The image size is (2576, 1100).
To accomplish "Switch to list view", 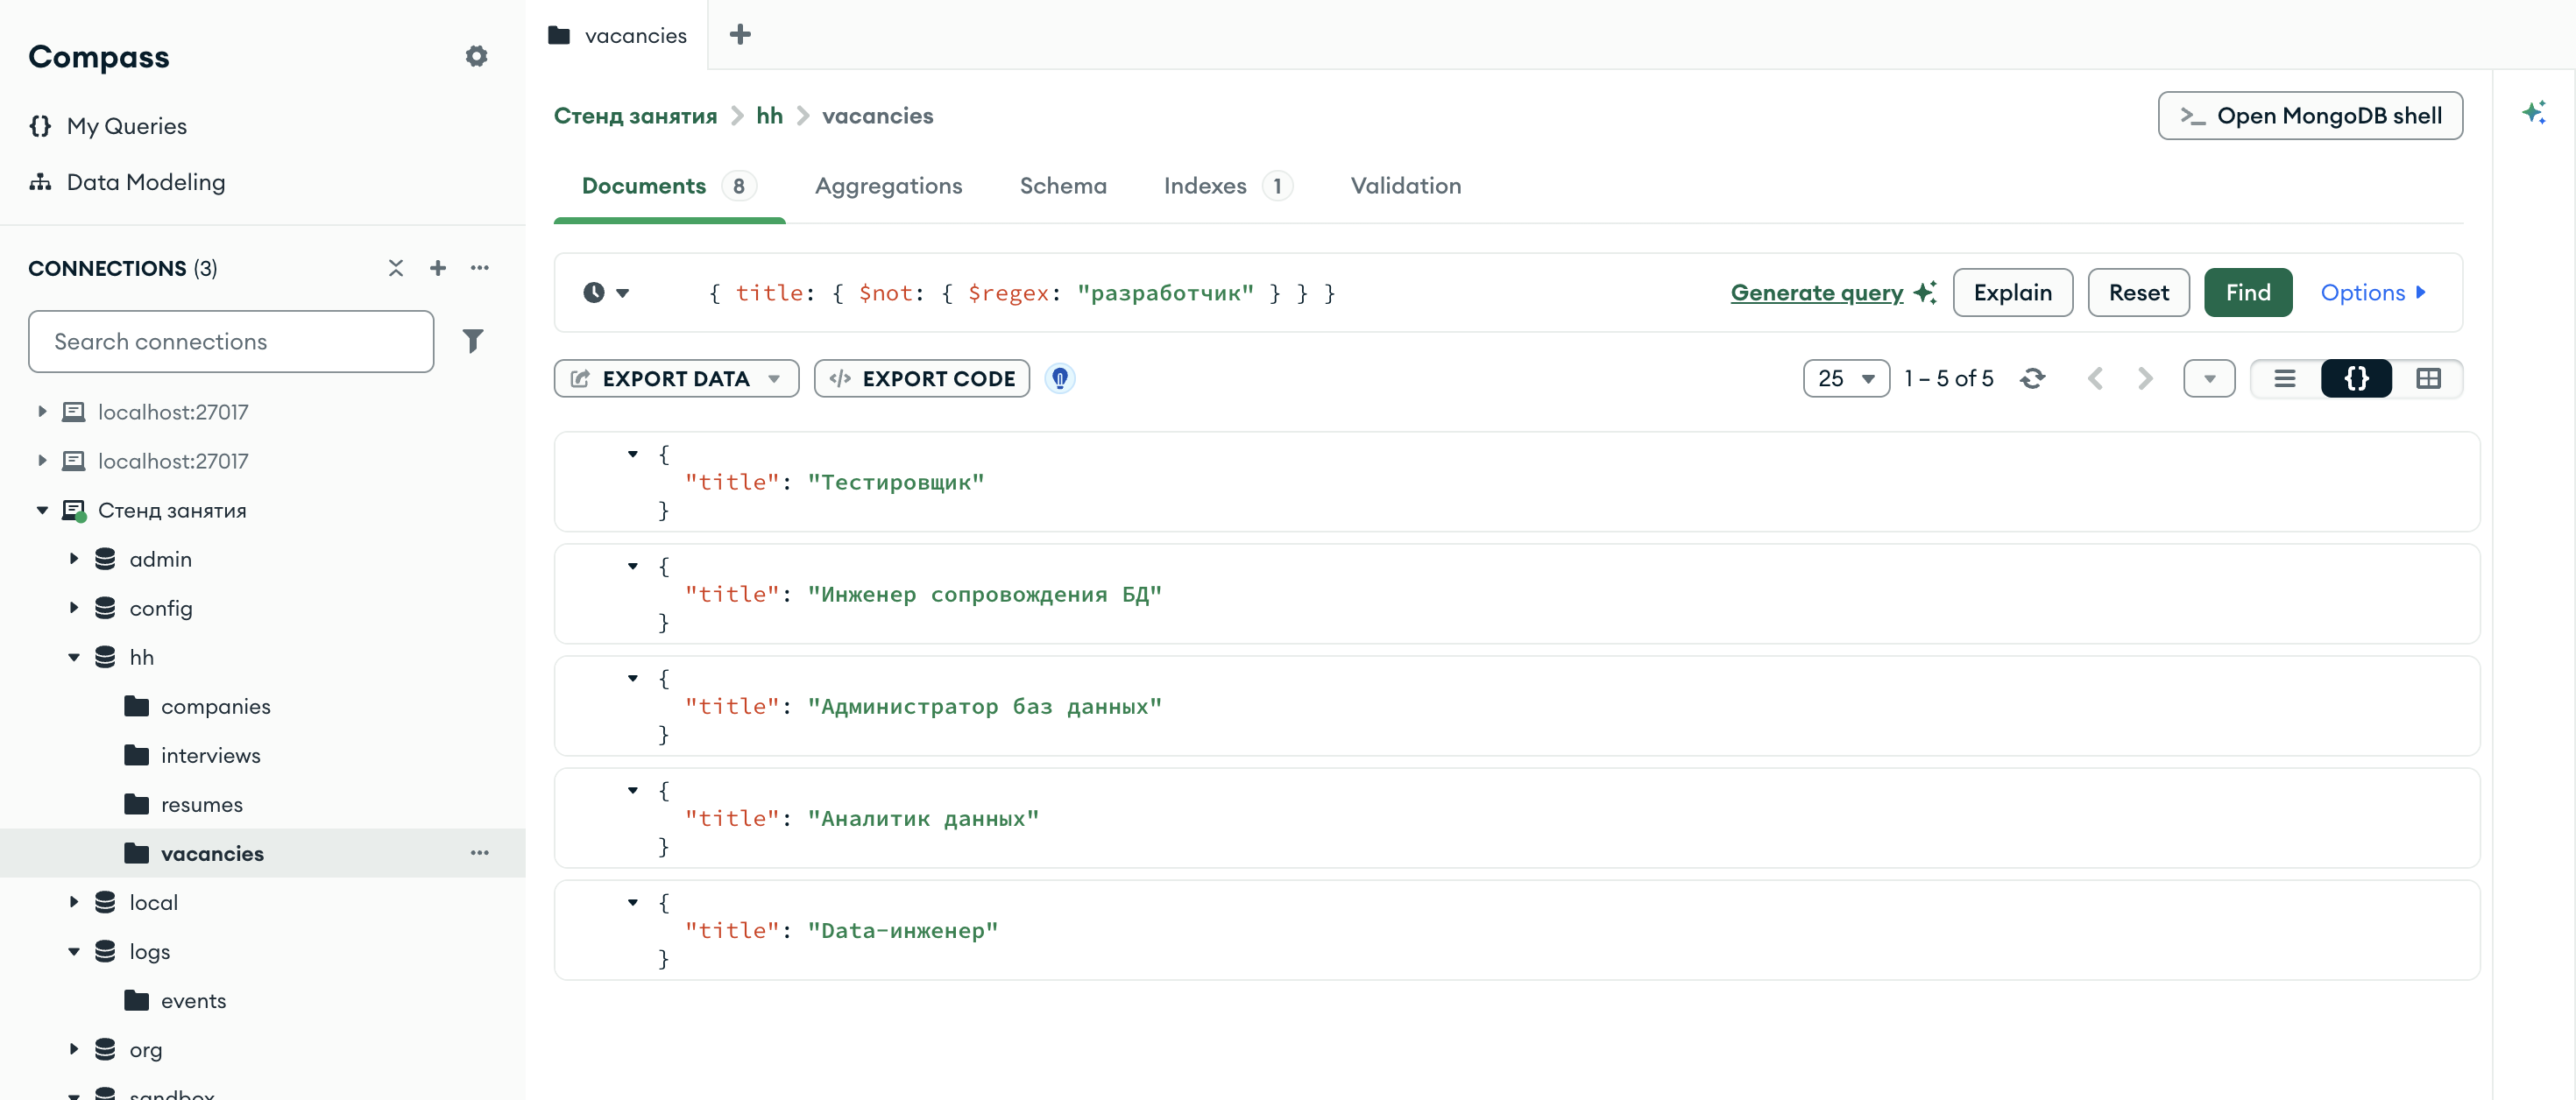I will pyautogui.click(x=2285, y=379).
